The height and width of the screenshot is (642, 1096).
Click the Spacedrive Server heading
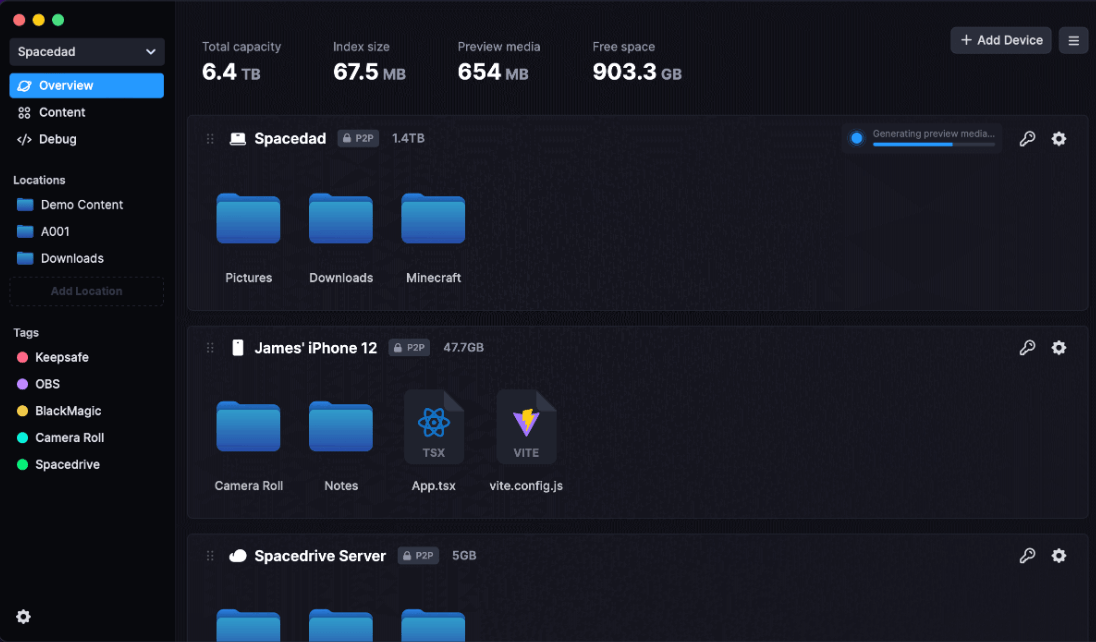click(320, 556)
